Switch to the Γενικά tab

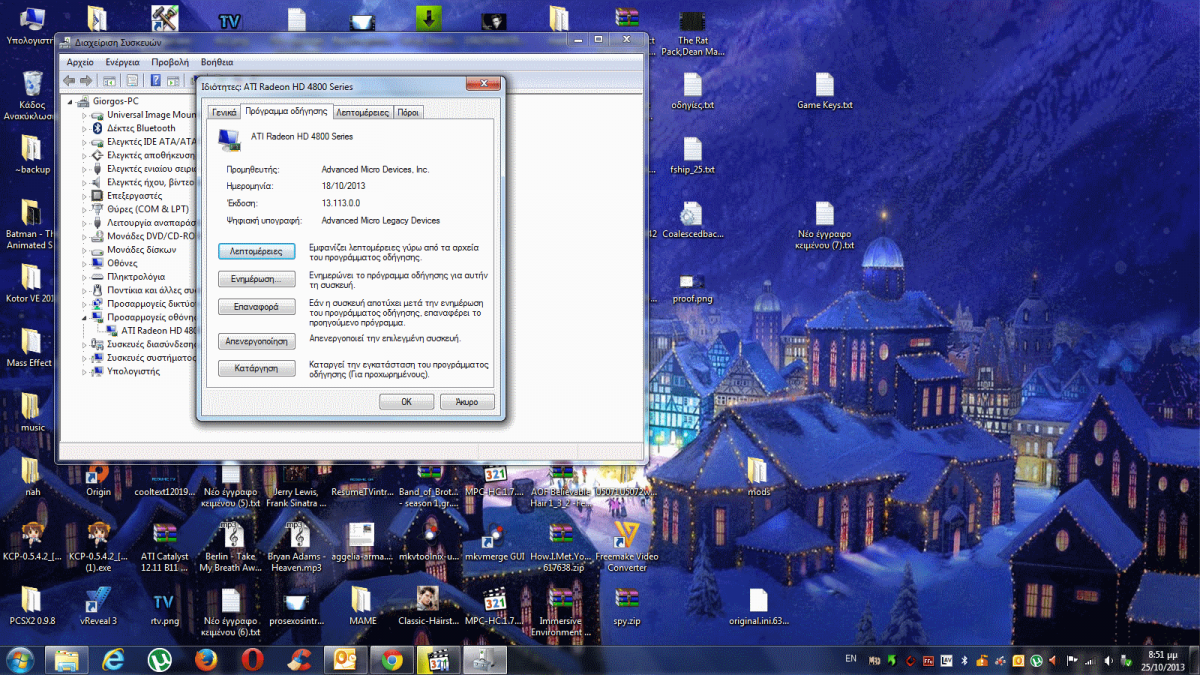tap(224, 113)
